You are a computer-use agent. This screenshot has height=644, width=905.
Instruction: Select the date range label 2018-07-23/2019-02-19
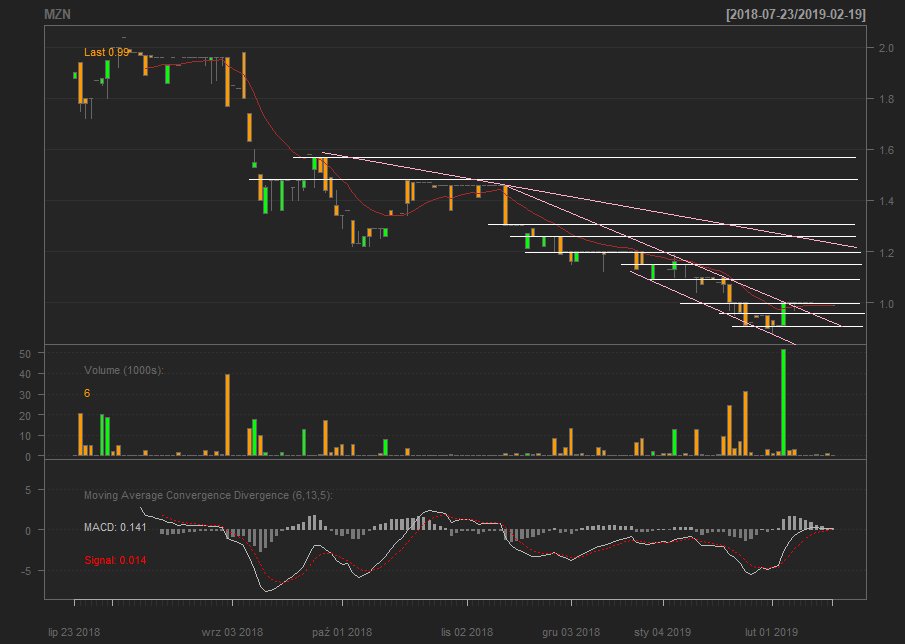[x=796, y=14]
